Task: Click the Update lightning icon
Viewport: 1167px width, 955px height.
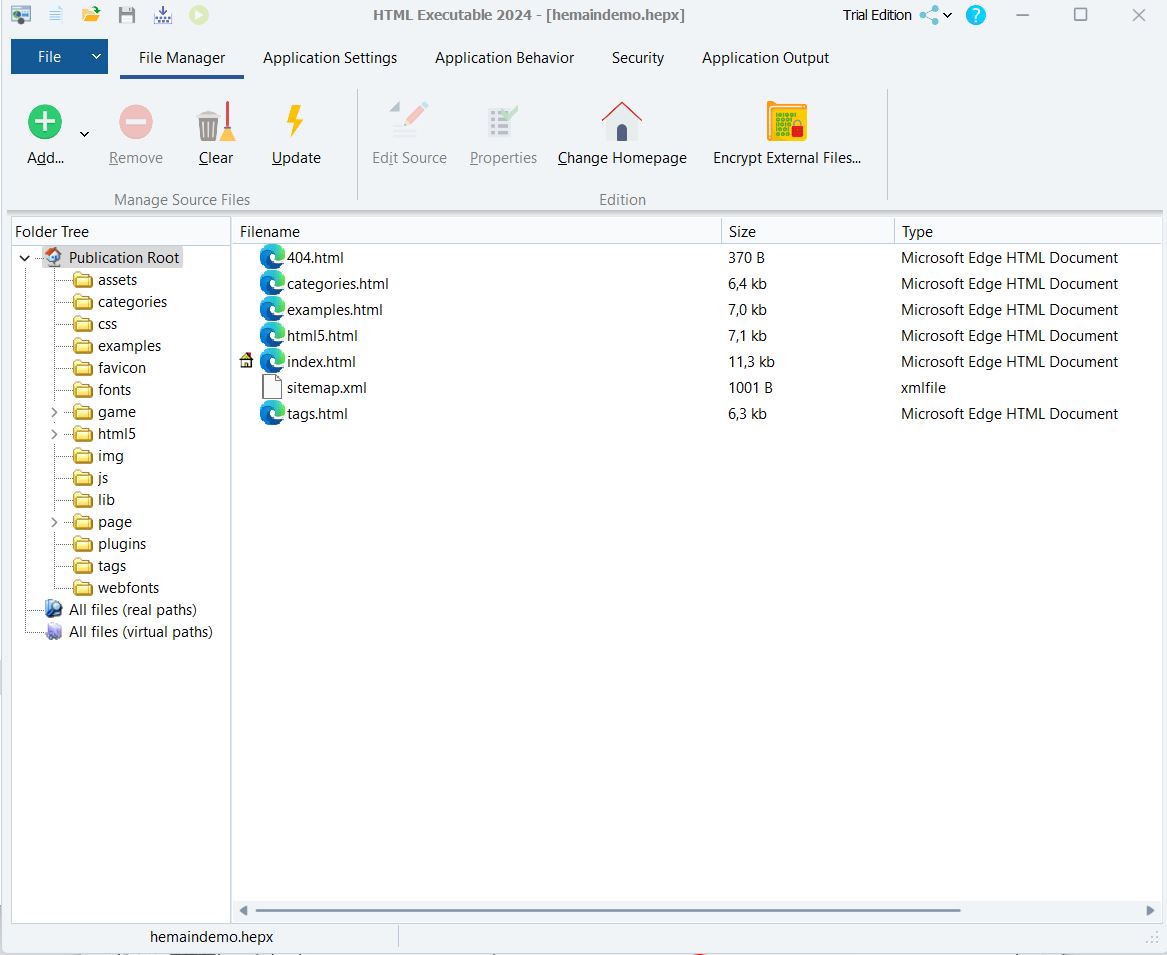Action: [294, 122]
